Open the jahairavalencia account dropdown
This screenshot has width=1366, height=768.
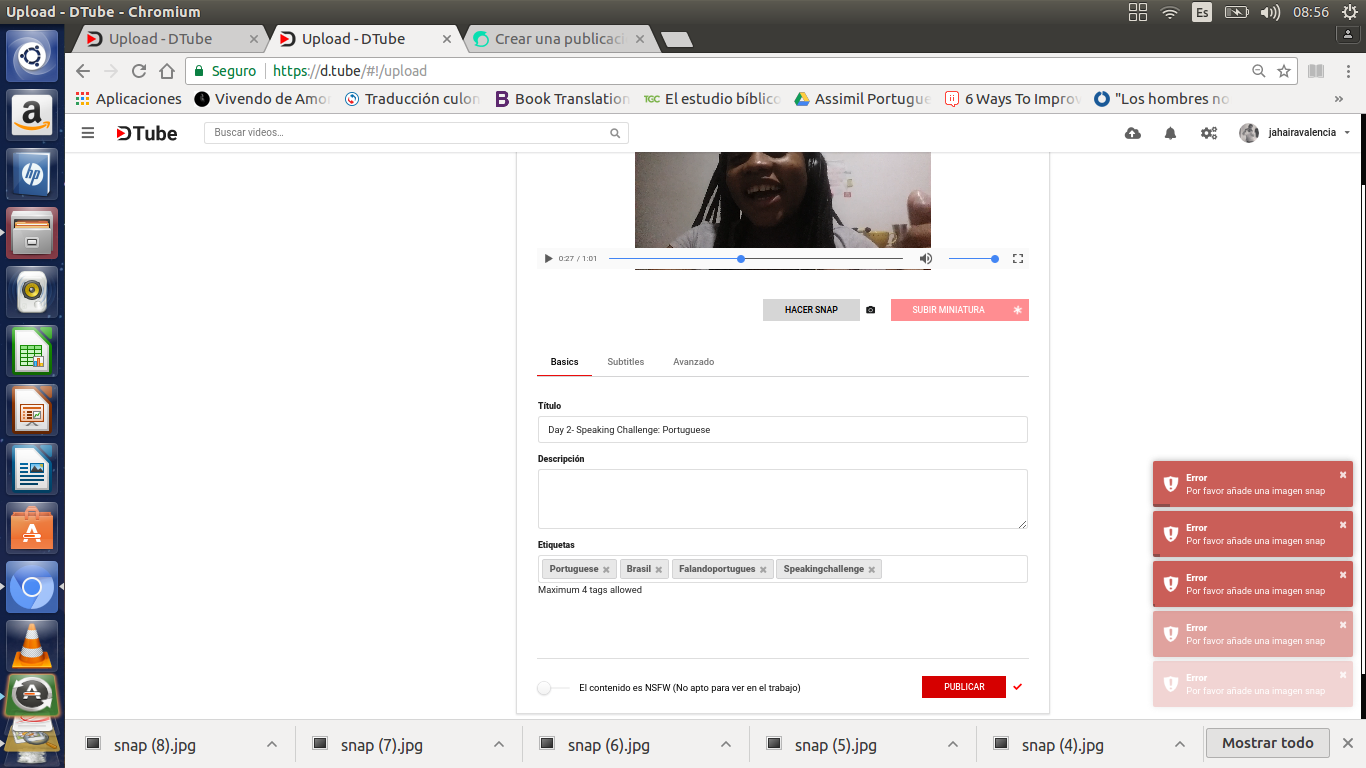point(1295,133)
